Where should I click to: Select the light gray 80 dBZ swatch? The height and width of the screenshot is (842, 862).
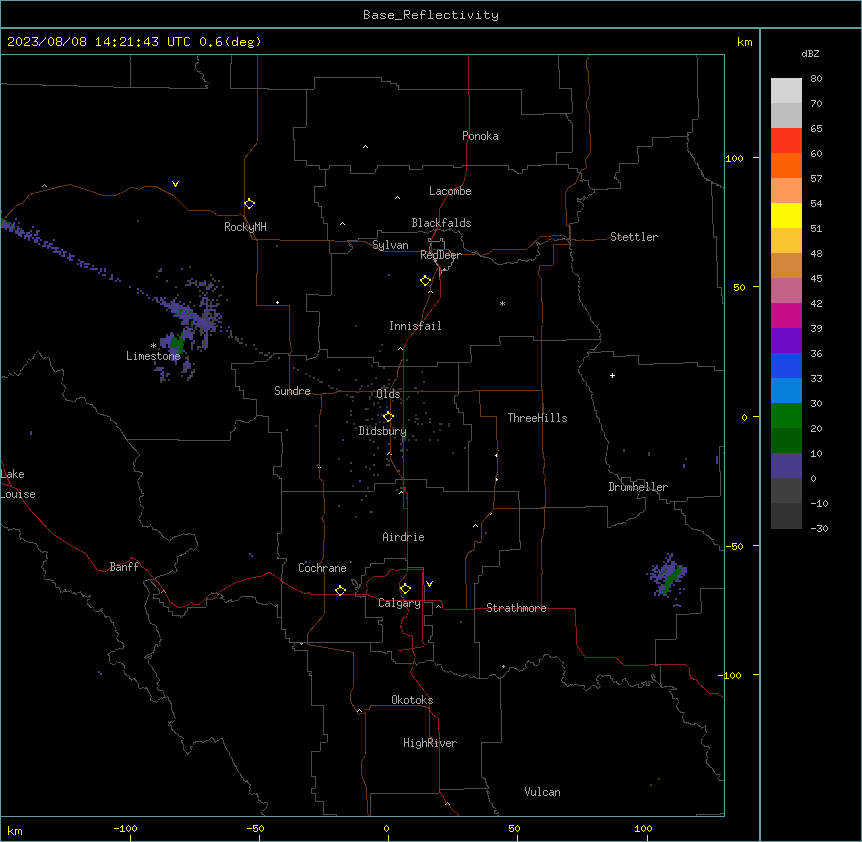786,91
